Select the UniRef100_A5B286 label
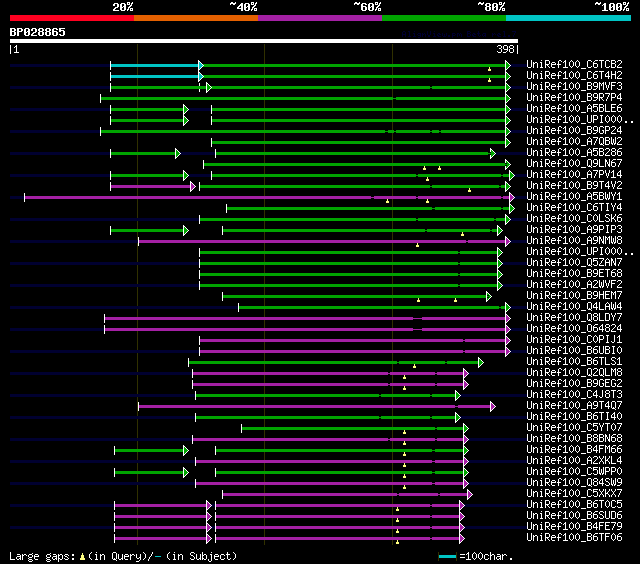This screenshot has height=564, width=640. point(574,153)
